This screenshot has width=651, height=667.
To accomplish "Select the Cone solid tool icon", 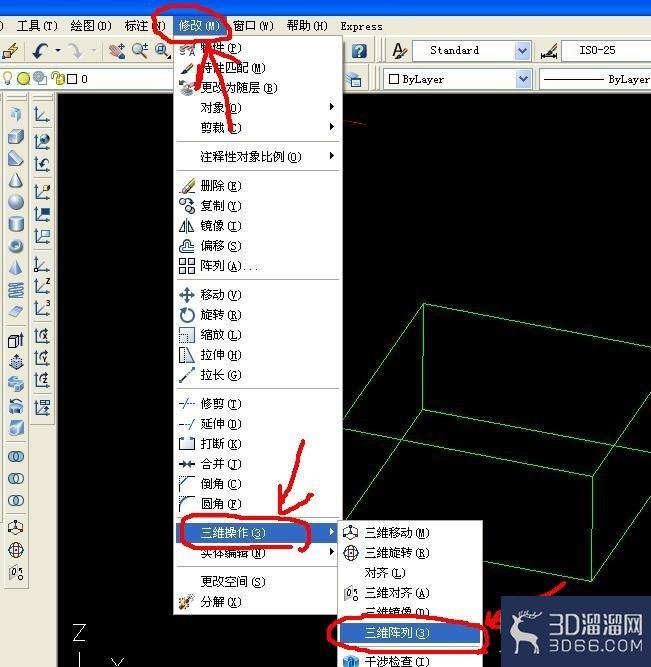I will pos(16,180).
